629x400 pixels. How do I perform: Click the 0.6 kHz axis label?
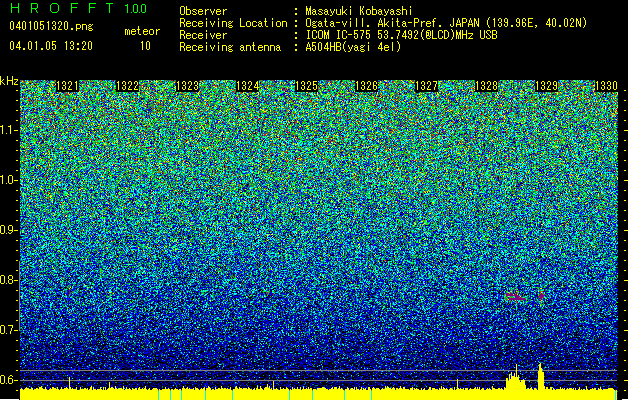7,380
